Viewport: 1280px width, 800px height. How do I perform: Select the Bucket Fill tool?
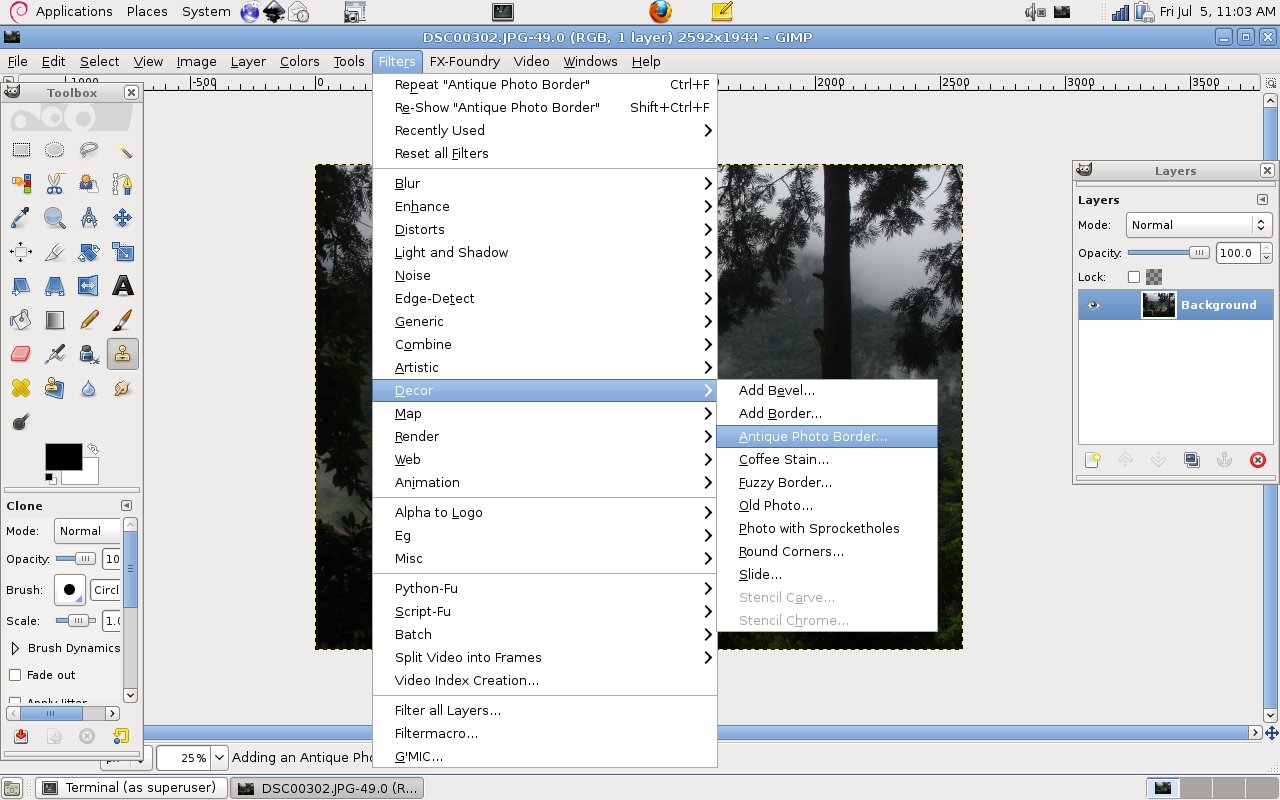coord(20,320)
